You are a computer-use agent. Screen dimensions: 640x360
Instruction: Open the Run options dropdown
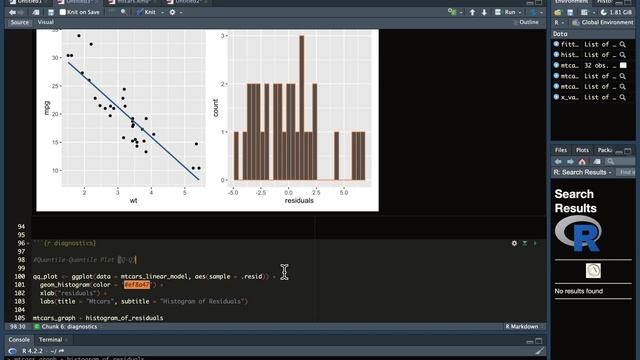coord(520,13)
